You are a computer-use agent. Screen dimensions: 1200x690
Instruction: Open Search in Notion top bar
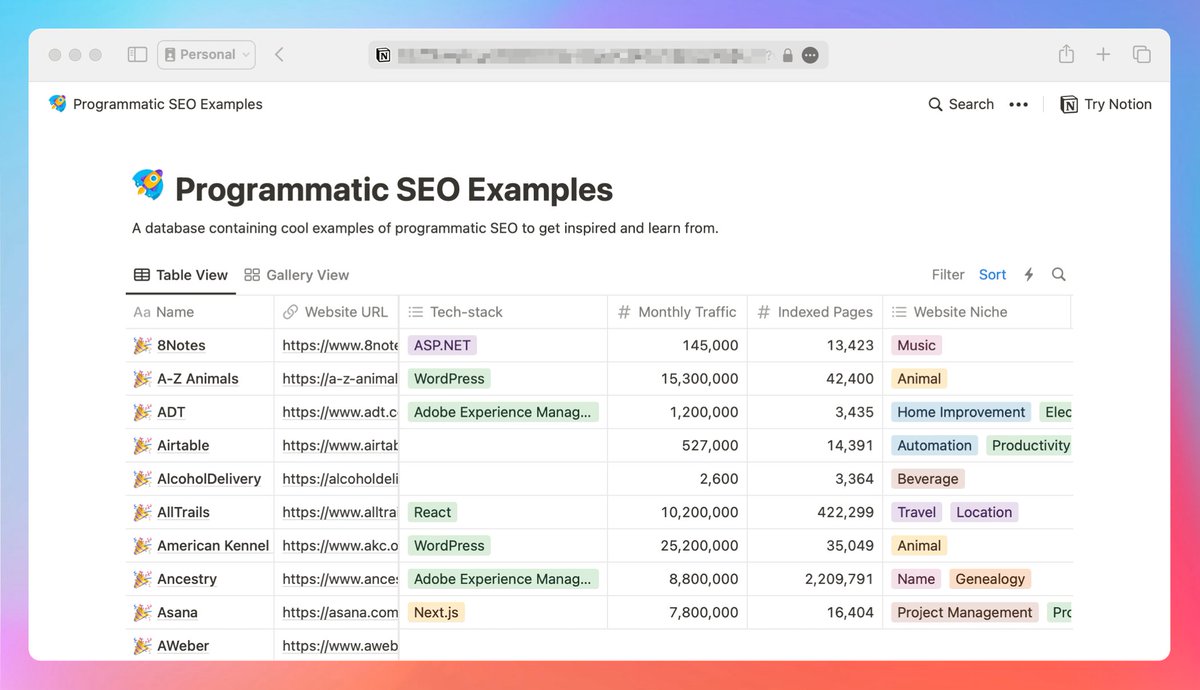click(x=961, y=104)
